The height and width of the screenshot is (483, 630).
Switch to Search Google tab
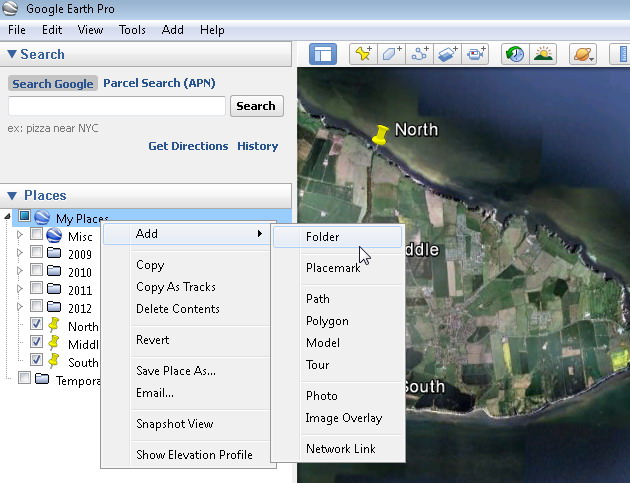pyautogui.click(x=53, y=84)
